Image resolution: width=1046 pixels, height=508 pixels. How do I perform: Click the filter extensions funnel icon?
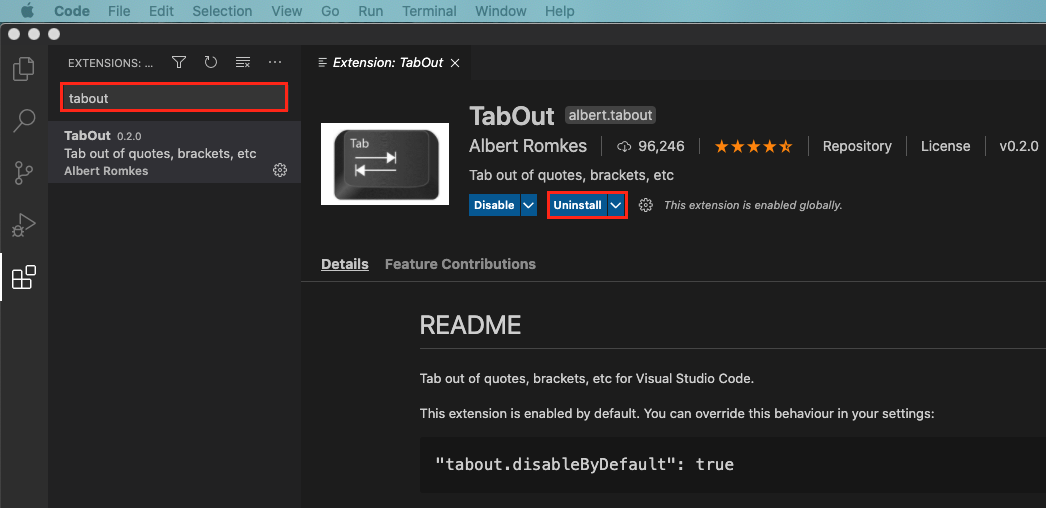tap(179, 63)
